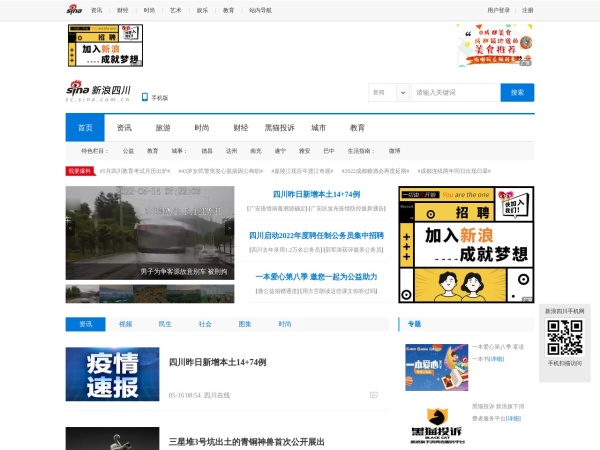Select 黑猫投诉 in the main navigation
The image size is (600, 450).
click(280, 128)
